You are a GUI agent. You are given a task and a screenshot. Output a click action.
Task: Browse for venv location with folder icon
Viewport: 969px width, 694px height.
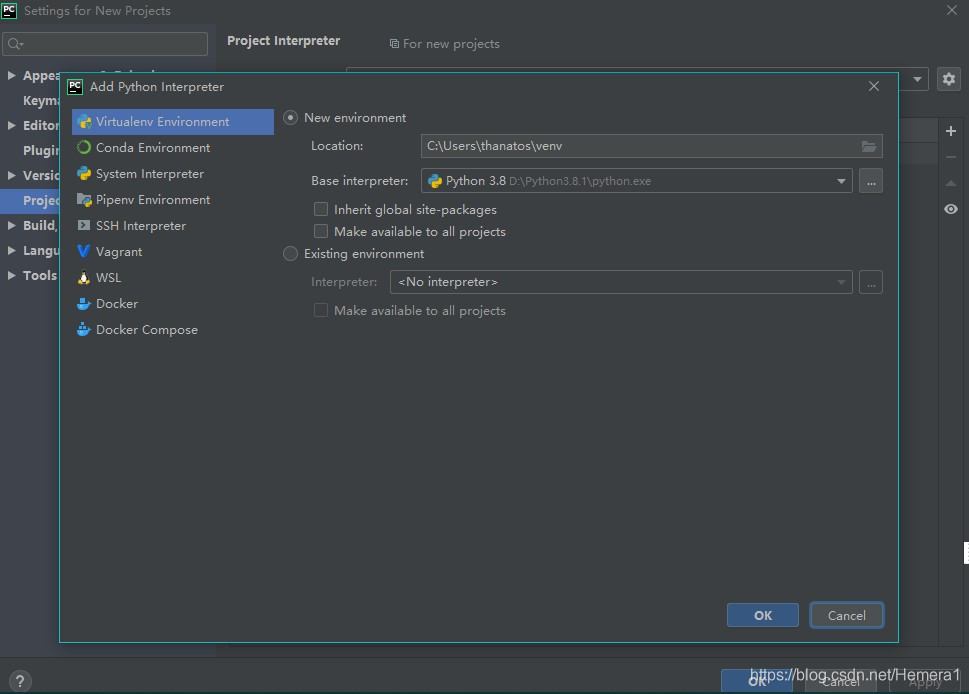pyautogui.click(x=869, y=146)
